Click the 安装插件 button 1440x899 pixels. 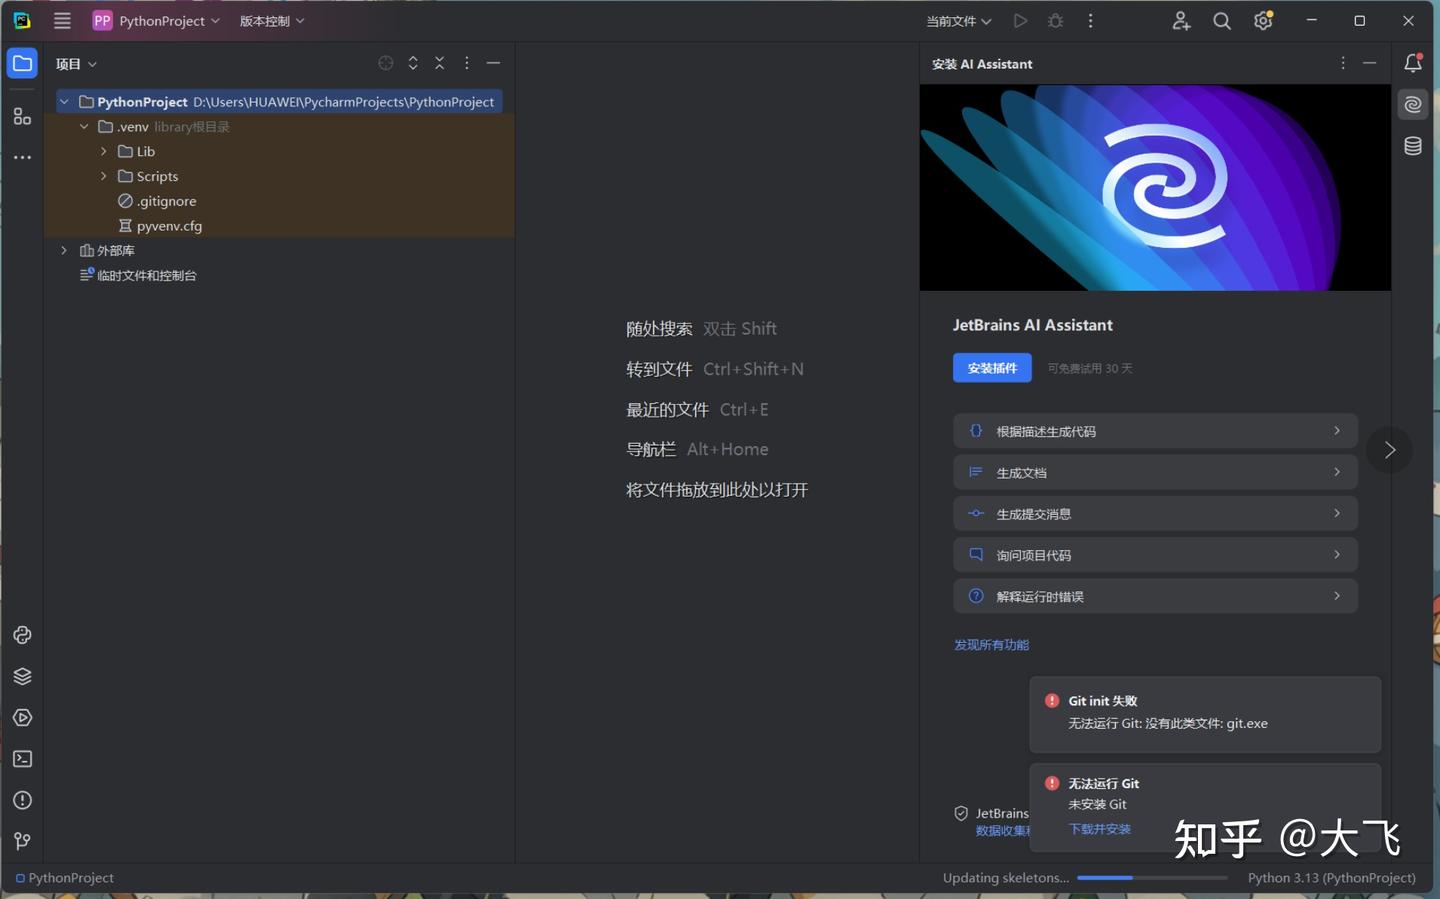click(991, 367)
